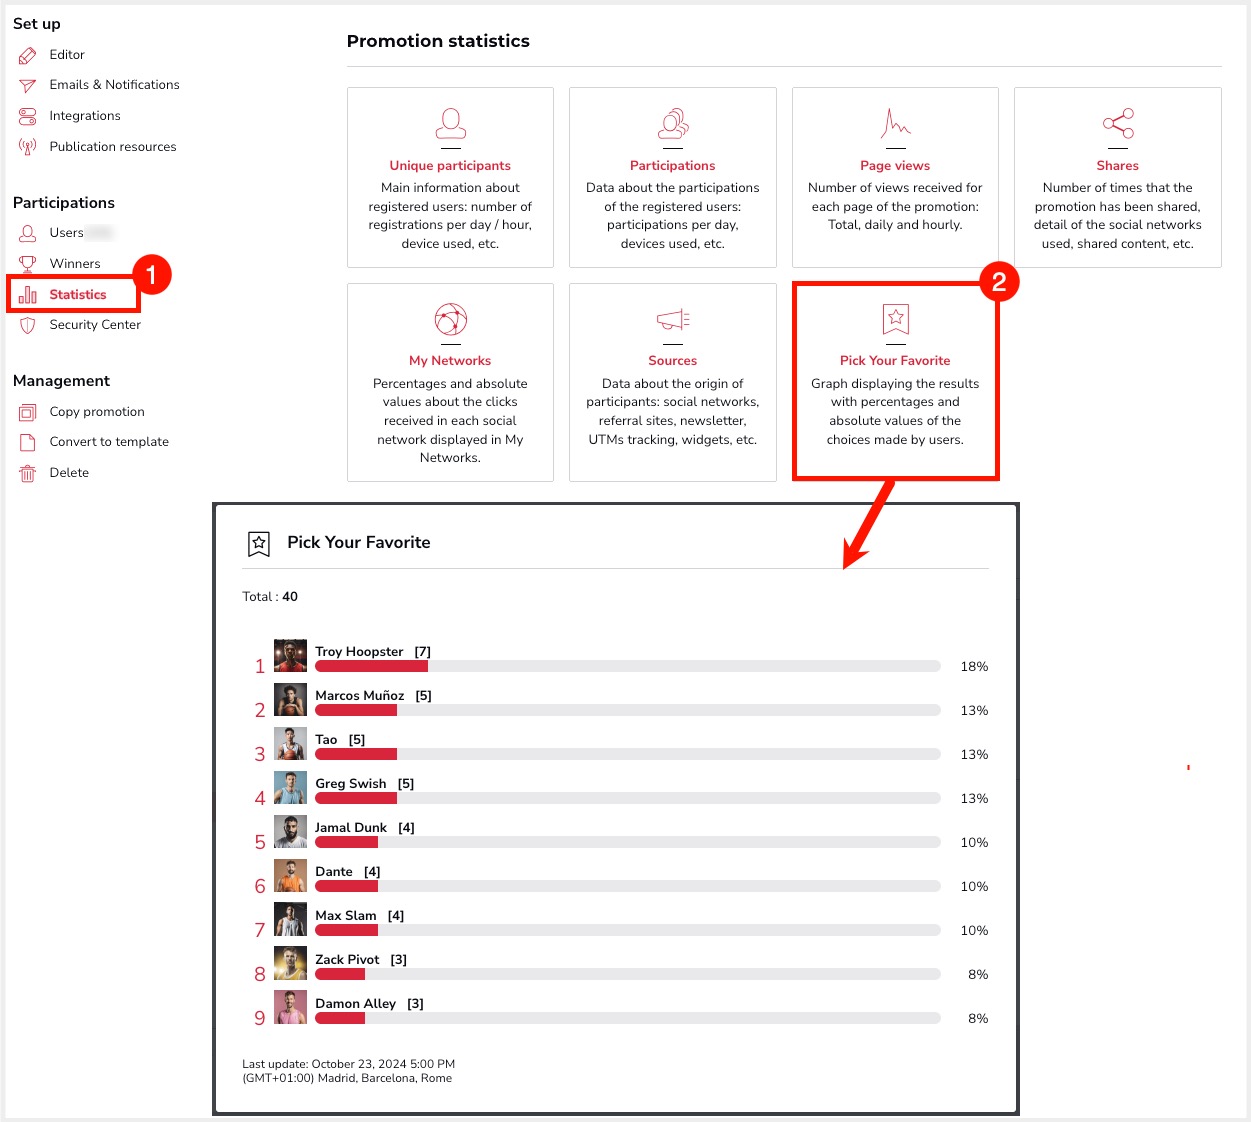Image resolution: width=1251 pixels, height=1122 pixels.
Task: Click the Publication resources antenna icon
Action: click(27, 147)
